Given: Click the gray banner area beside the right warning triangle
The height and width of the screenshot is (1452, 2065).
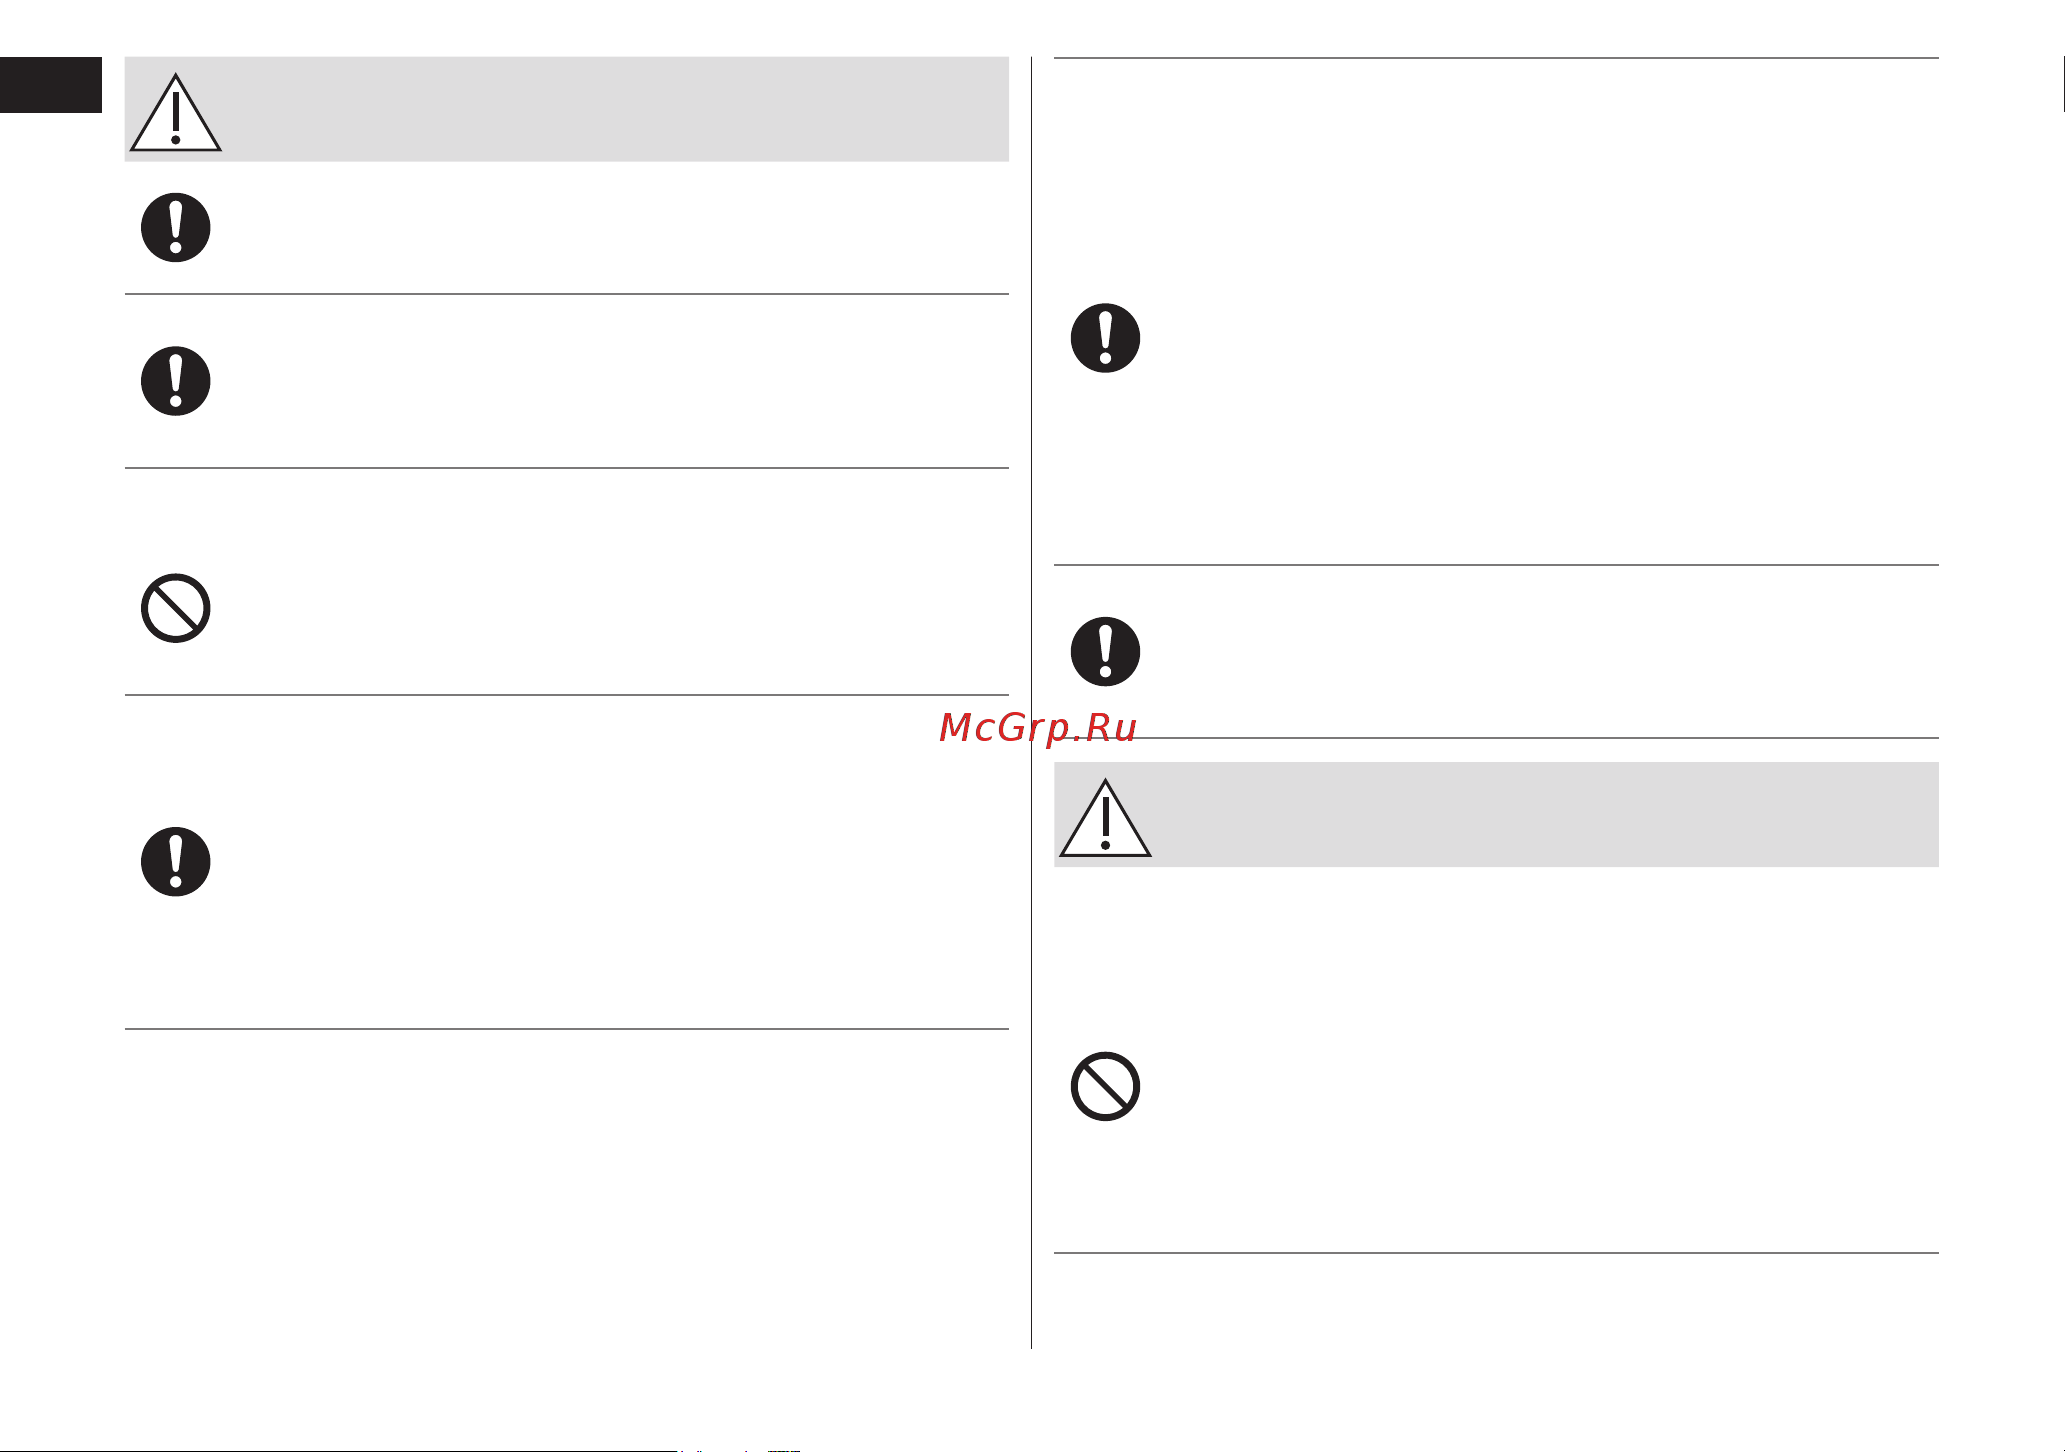Looking at the screenshot, I should tap(1545, 814).
